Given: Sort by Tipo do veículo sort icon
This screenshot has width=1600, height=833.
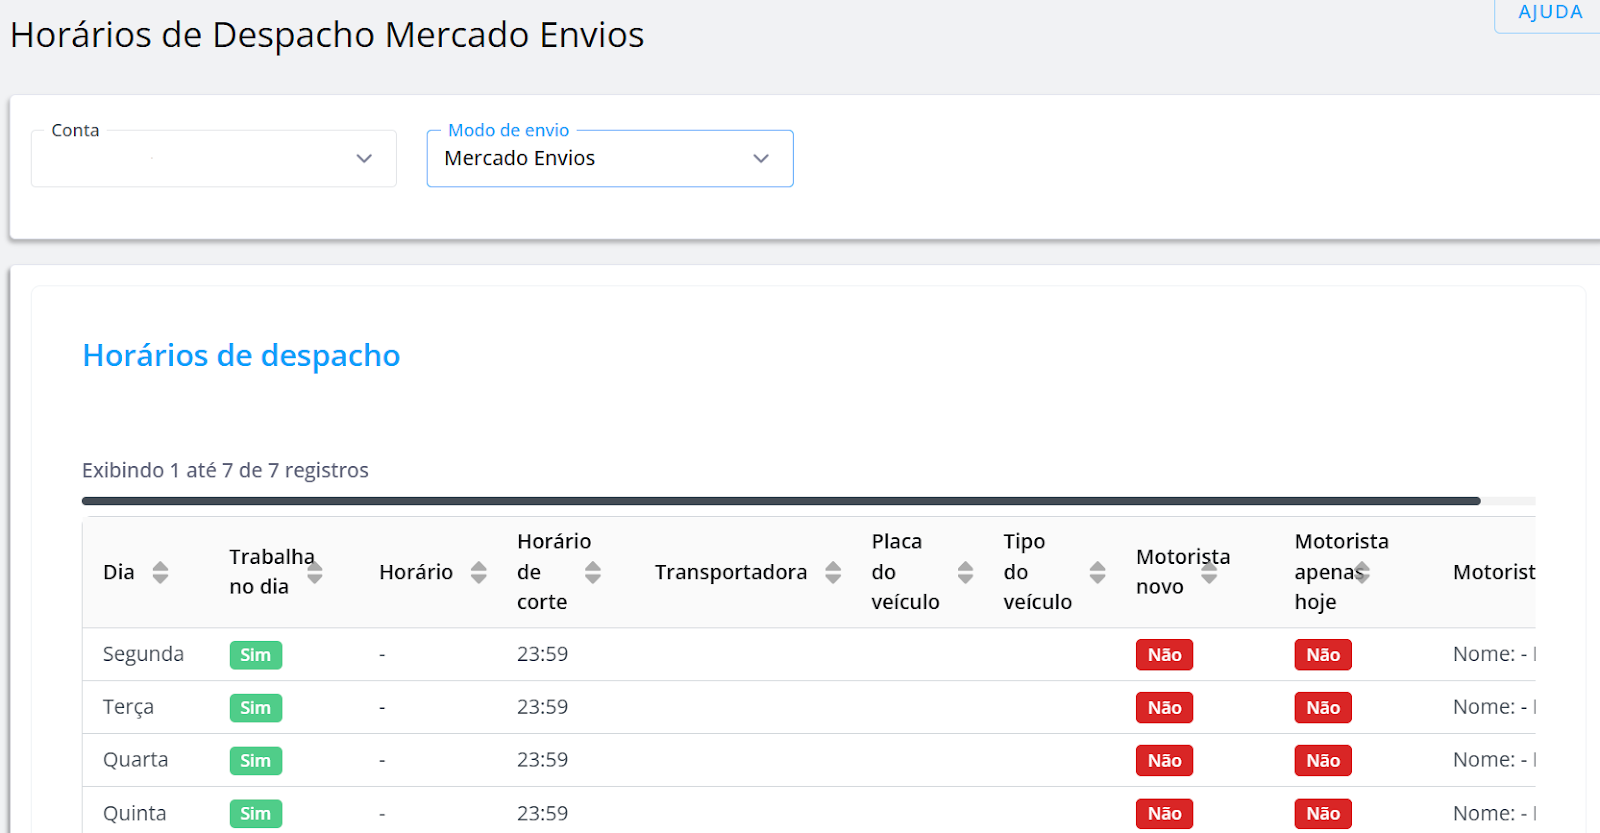Looking at the screenshot, I should (1097, 572).
